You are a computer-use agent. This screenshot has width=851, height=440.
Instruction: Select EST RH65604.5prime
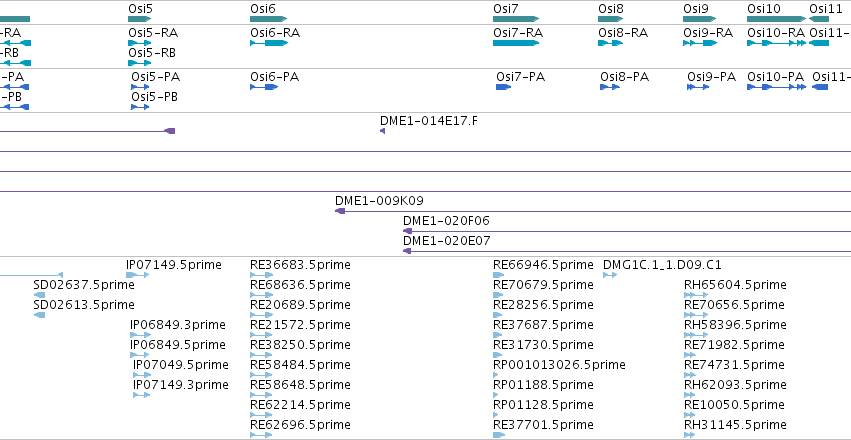696,295
